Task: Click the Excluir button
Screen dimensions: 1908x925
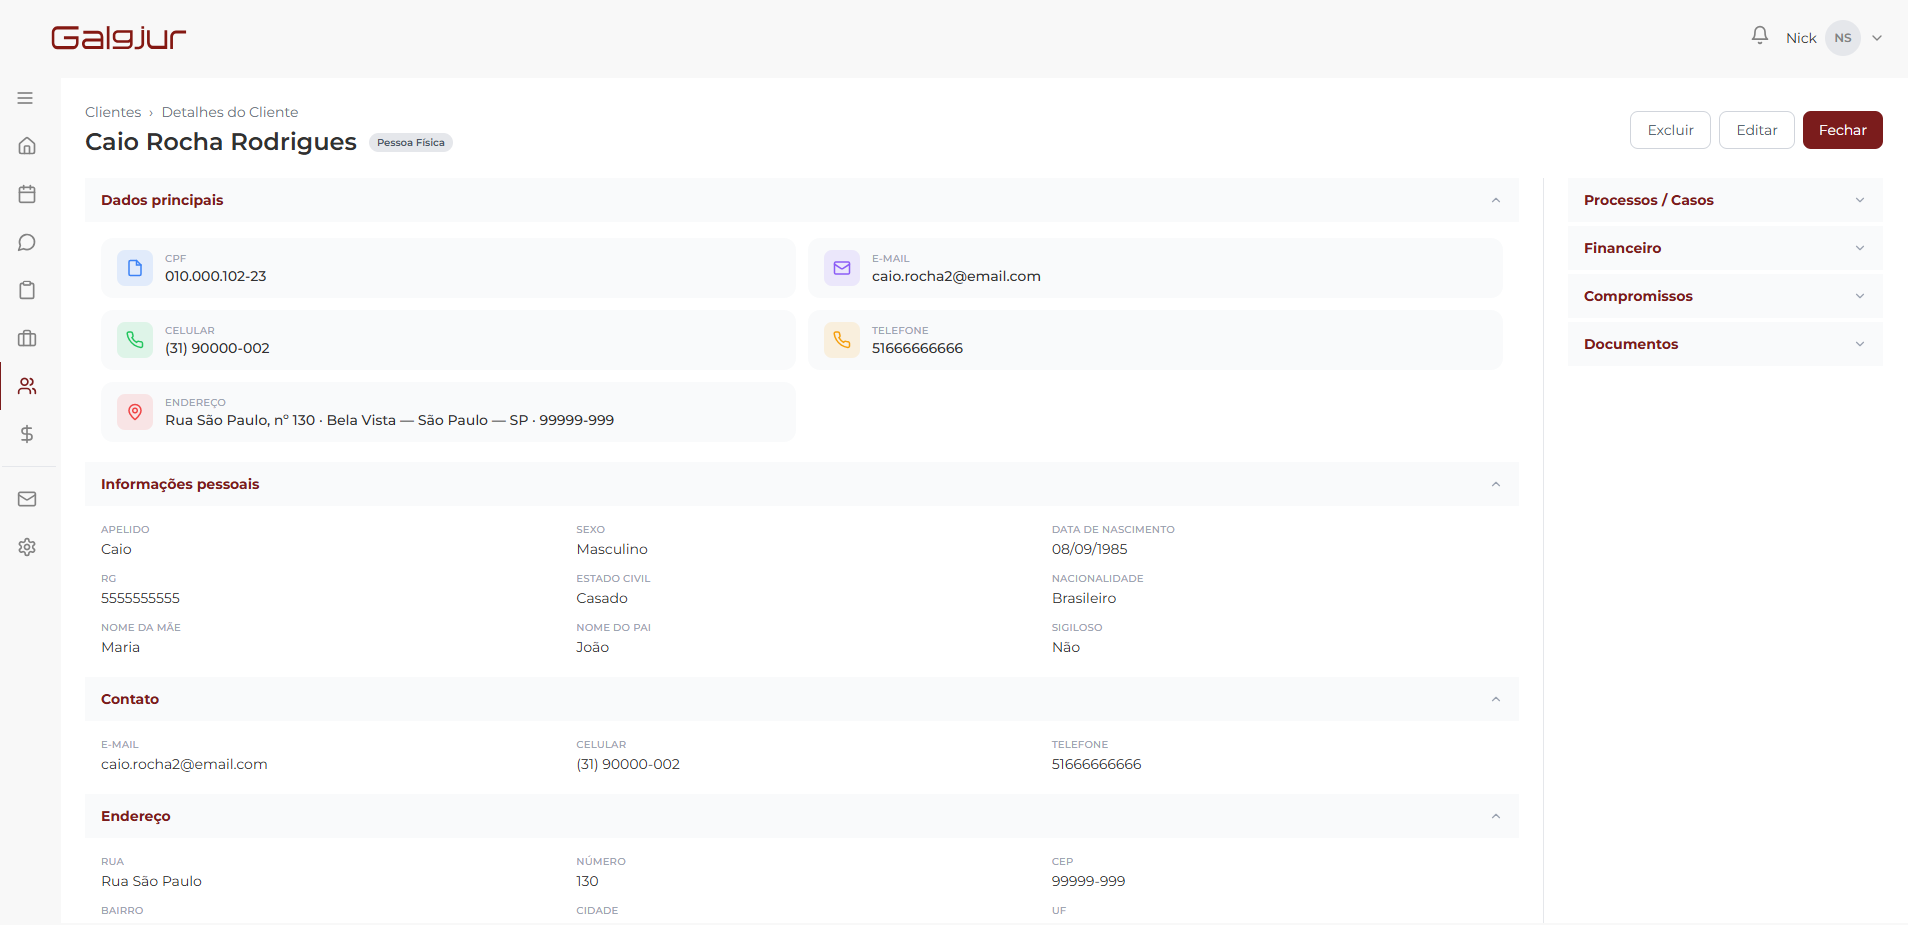Action: (x=1670, y=130)
